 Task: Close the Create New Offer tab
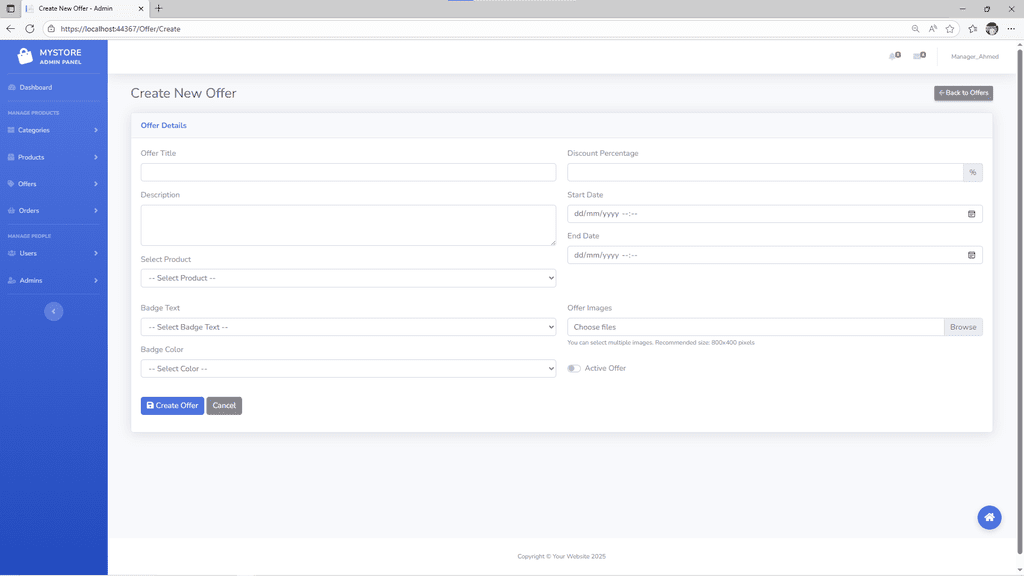pyautogui.click(x=140, y=8)
